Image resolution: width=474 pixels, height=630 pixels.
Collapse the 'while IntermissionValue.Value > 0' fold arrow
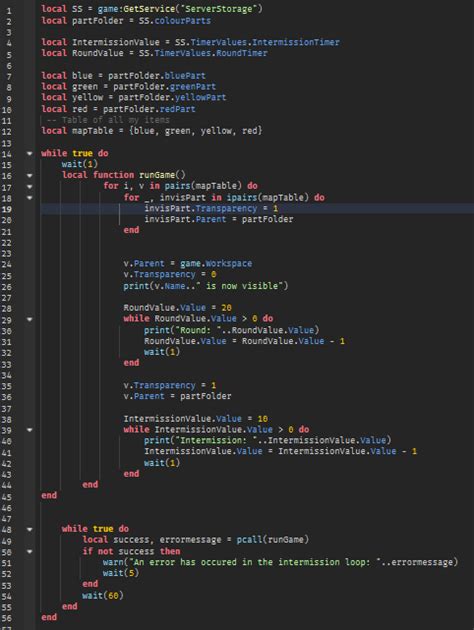[29, 430]
